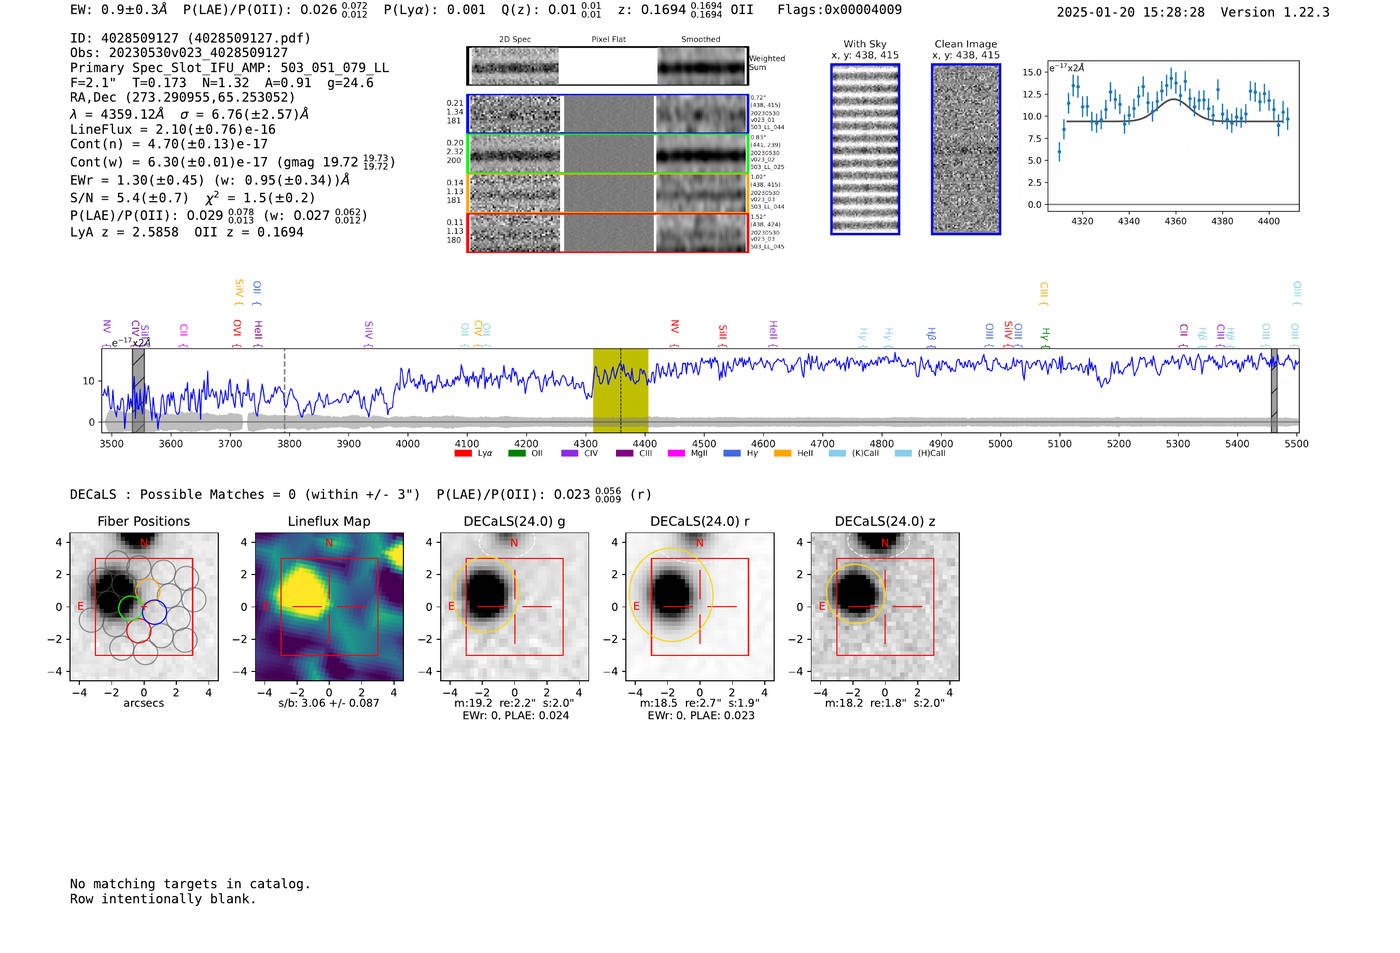Click the yellow aperture ellipse in DECaLS r
Viewport: 1400px width, 953px height.
click(x=671, y=595)
